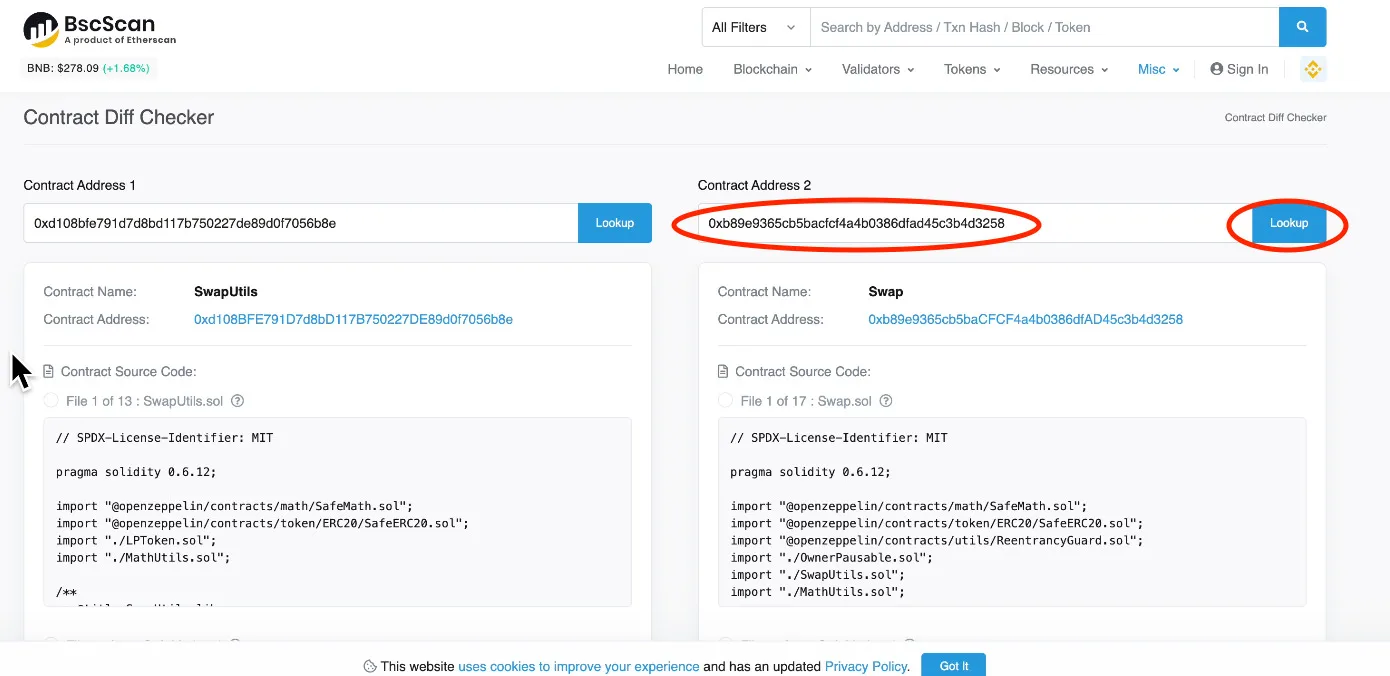Open the Tokens menu
The height and width of the screenshot is (676, 1390).
[x=972, y=69]
